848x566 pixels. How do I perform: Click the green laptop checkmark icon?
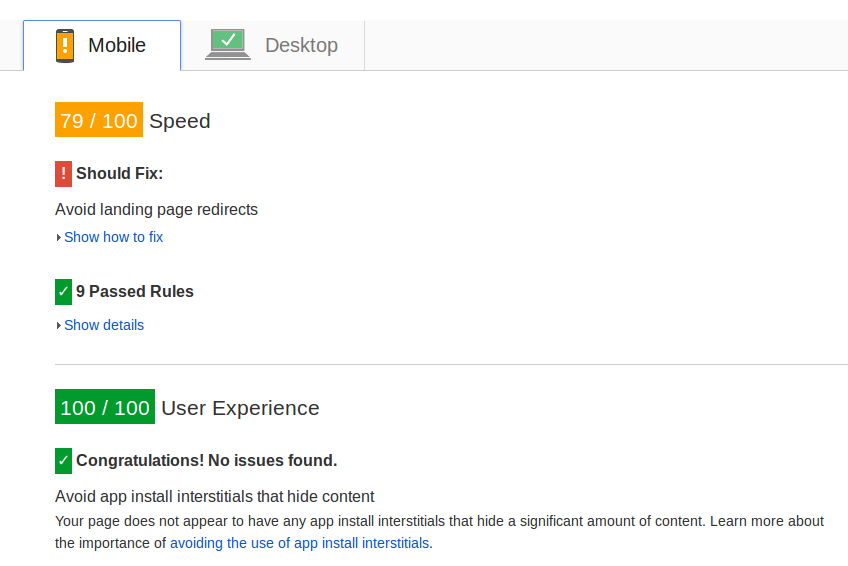[228, 44]
